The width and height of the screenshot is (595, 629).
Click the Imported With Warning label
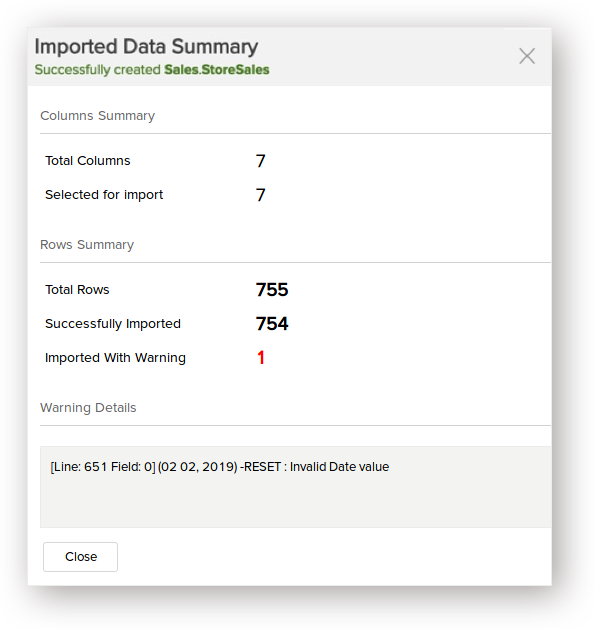115,358
